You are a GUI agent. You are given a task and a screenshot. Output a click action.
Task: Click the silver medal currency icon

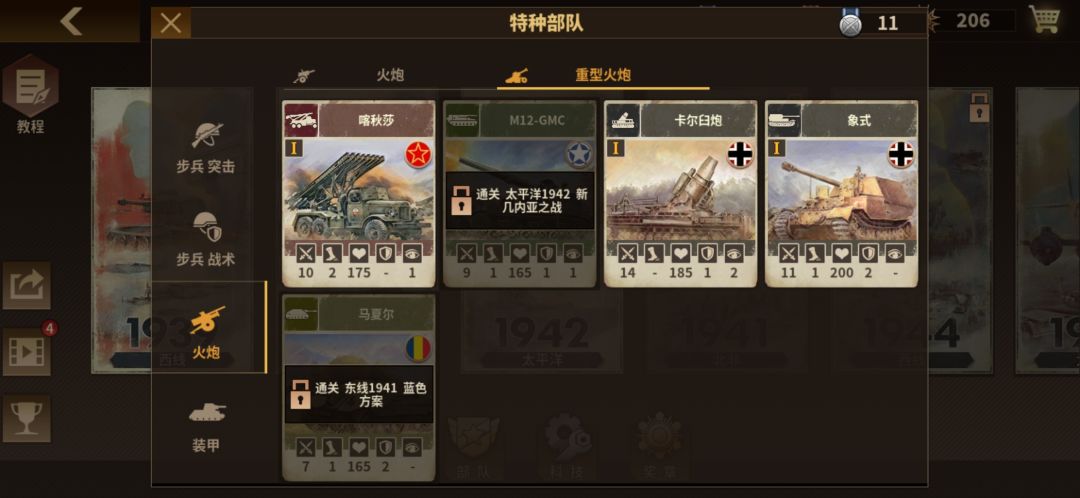coord(851,24)
